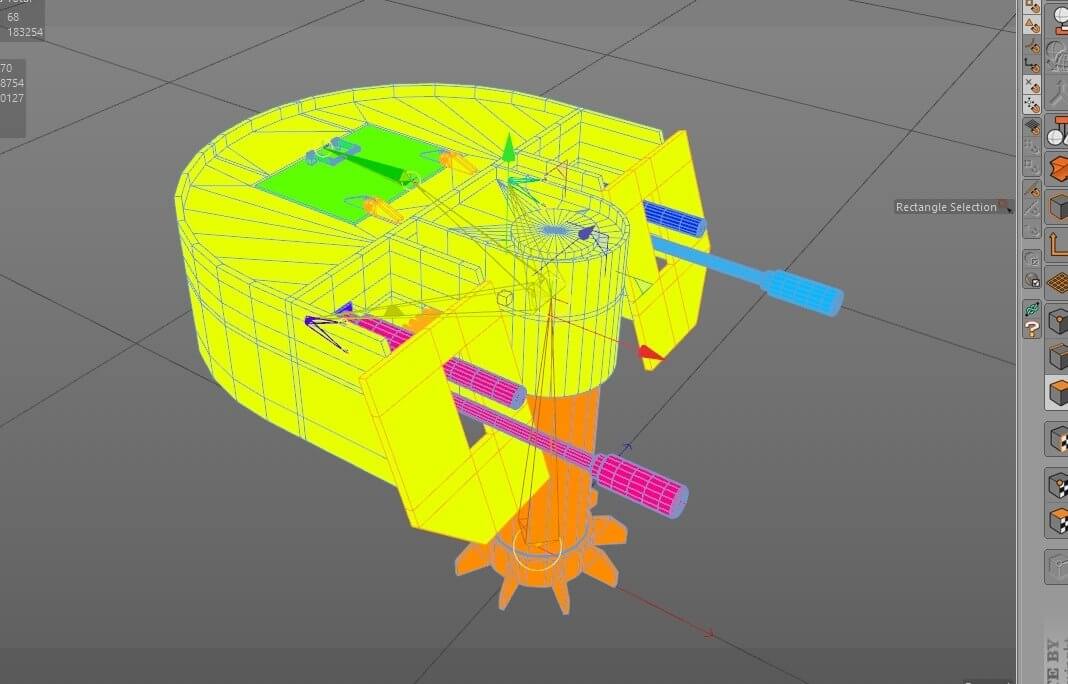Click the green Y-axis arrow handle
The width and height of the screenshot is (1068, 684).
point(508,148)
